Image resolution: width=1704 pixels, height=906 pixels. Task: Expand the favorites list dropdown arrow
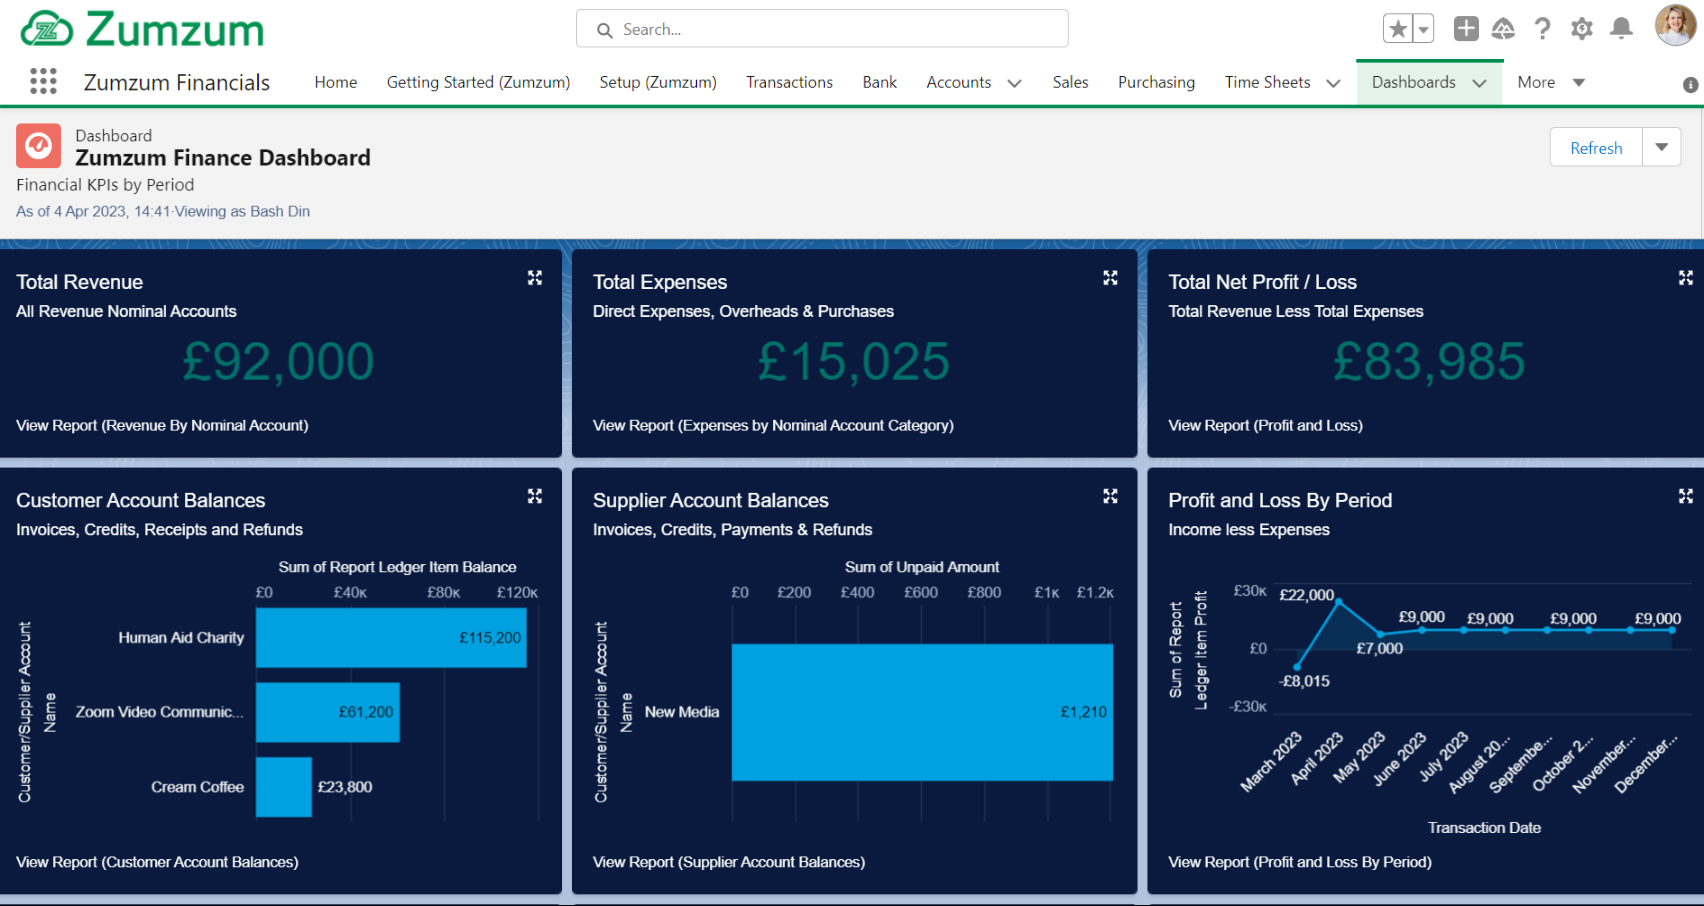tap(1423, 29)
